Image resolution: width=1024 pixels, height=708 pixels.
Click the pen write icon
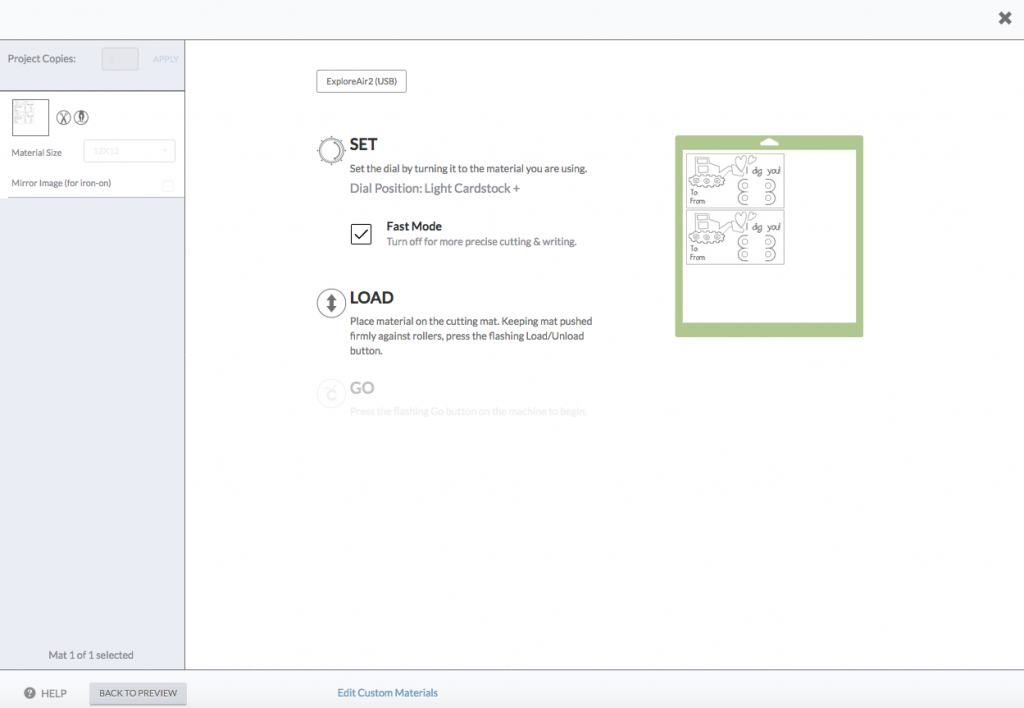81,118
